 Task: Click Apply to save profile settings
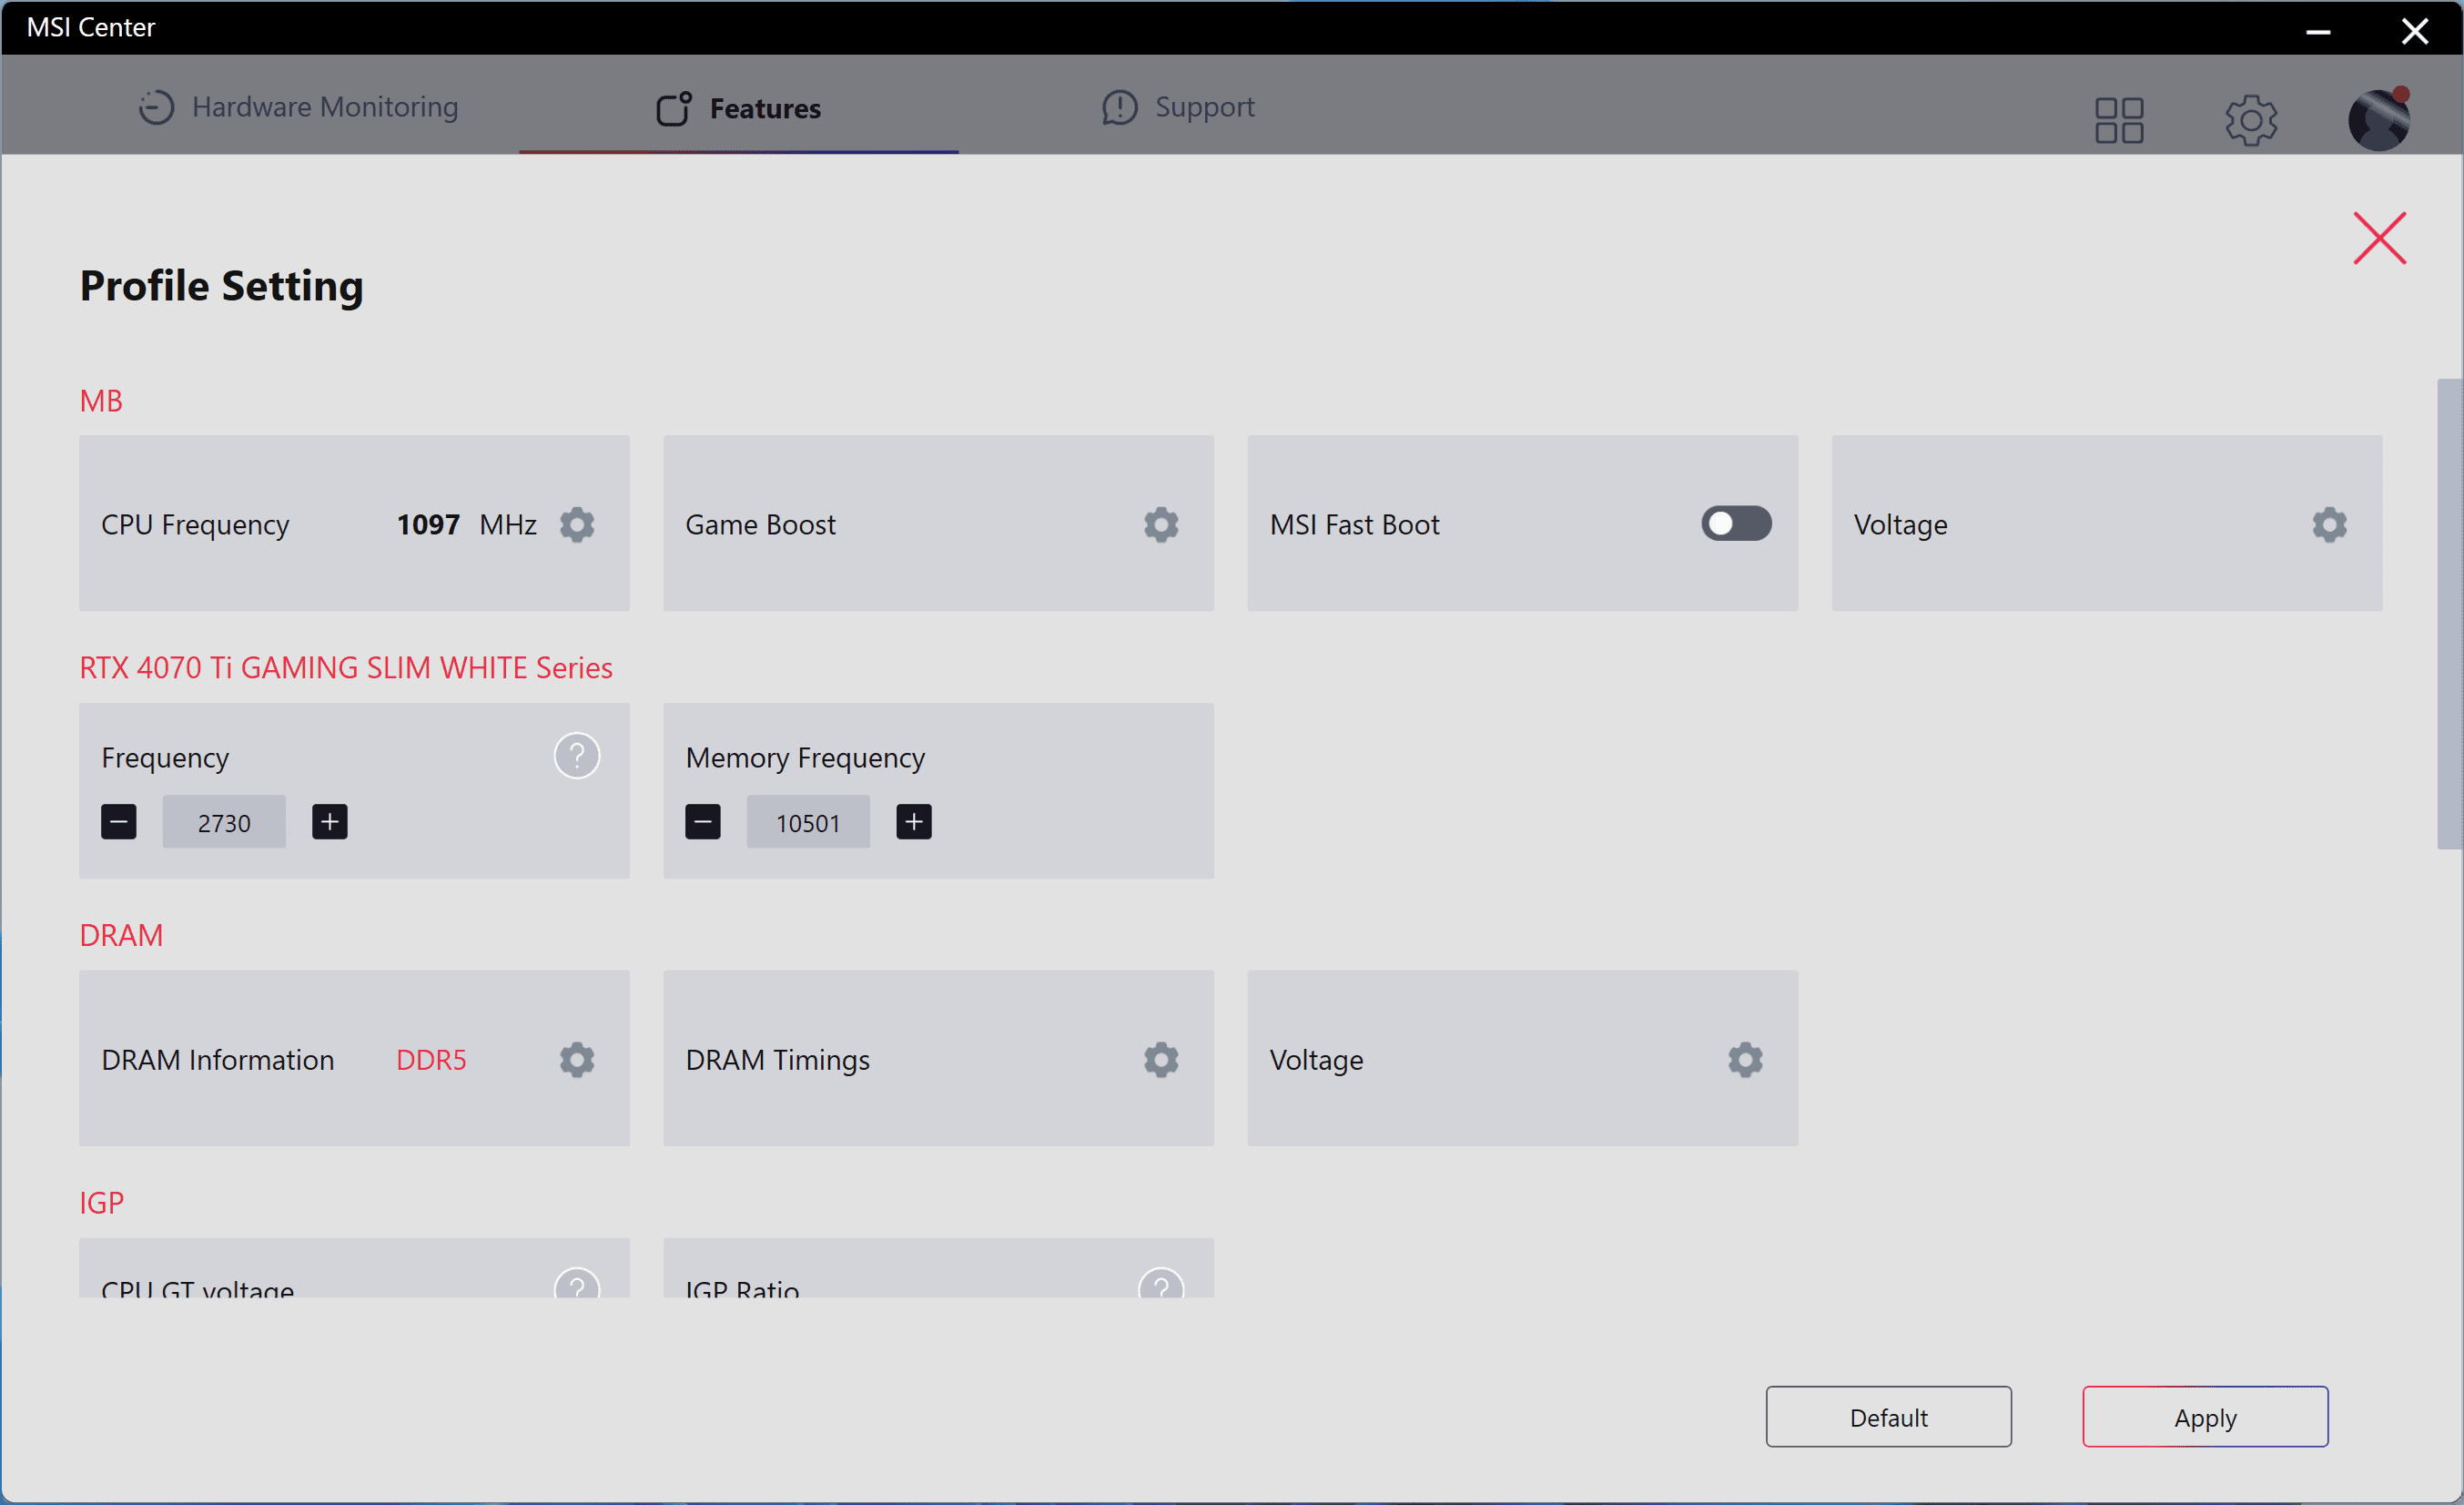(x=2204, y=1417)
